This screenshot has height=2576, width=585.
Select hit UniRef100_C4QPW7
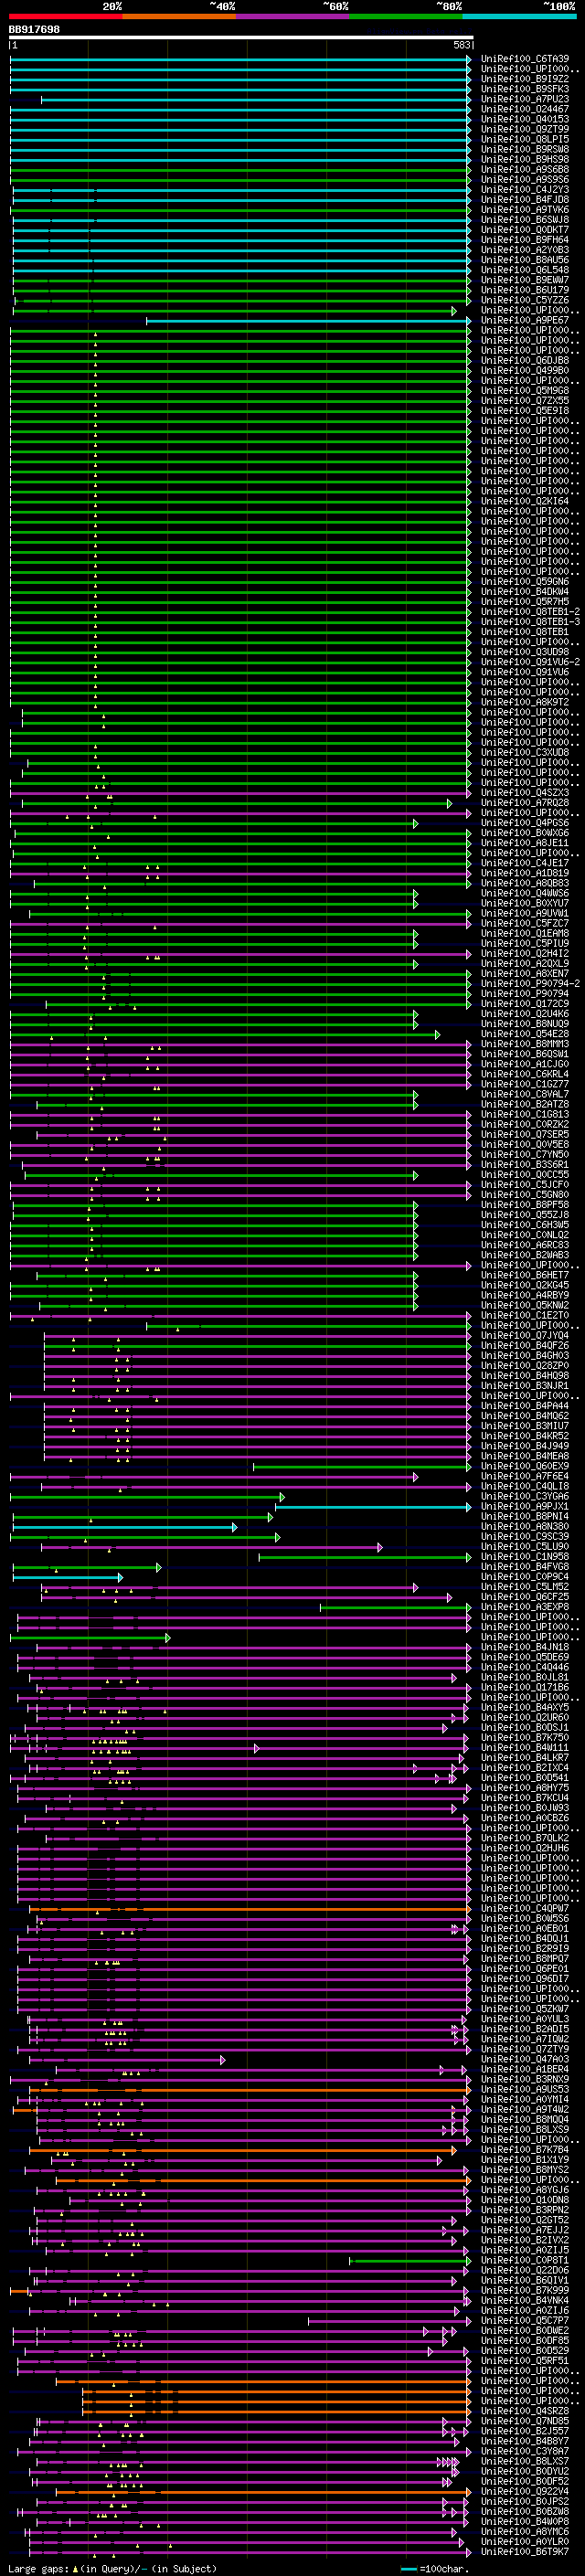[x=525, y=1908]
